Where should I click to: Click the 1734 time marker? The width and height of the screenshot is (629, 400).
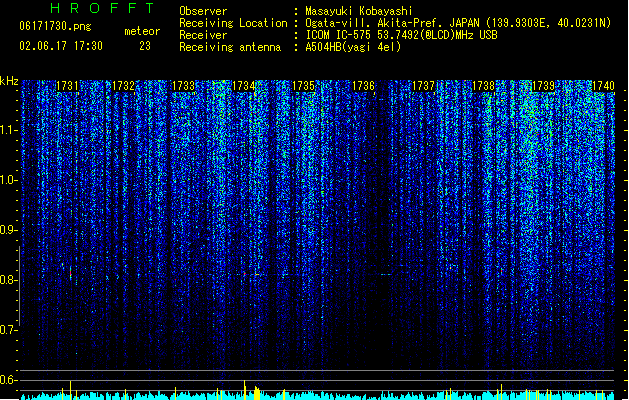(x=243, y=86)
